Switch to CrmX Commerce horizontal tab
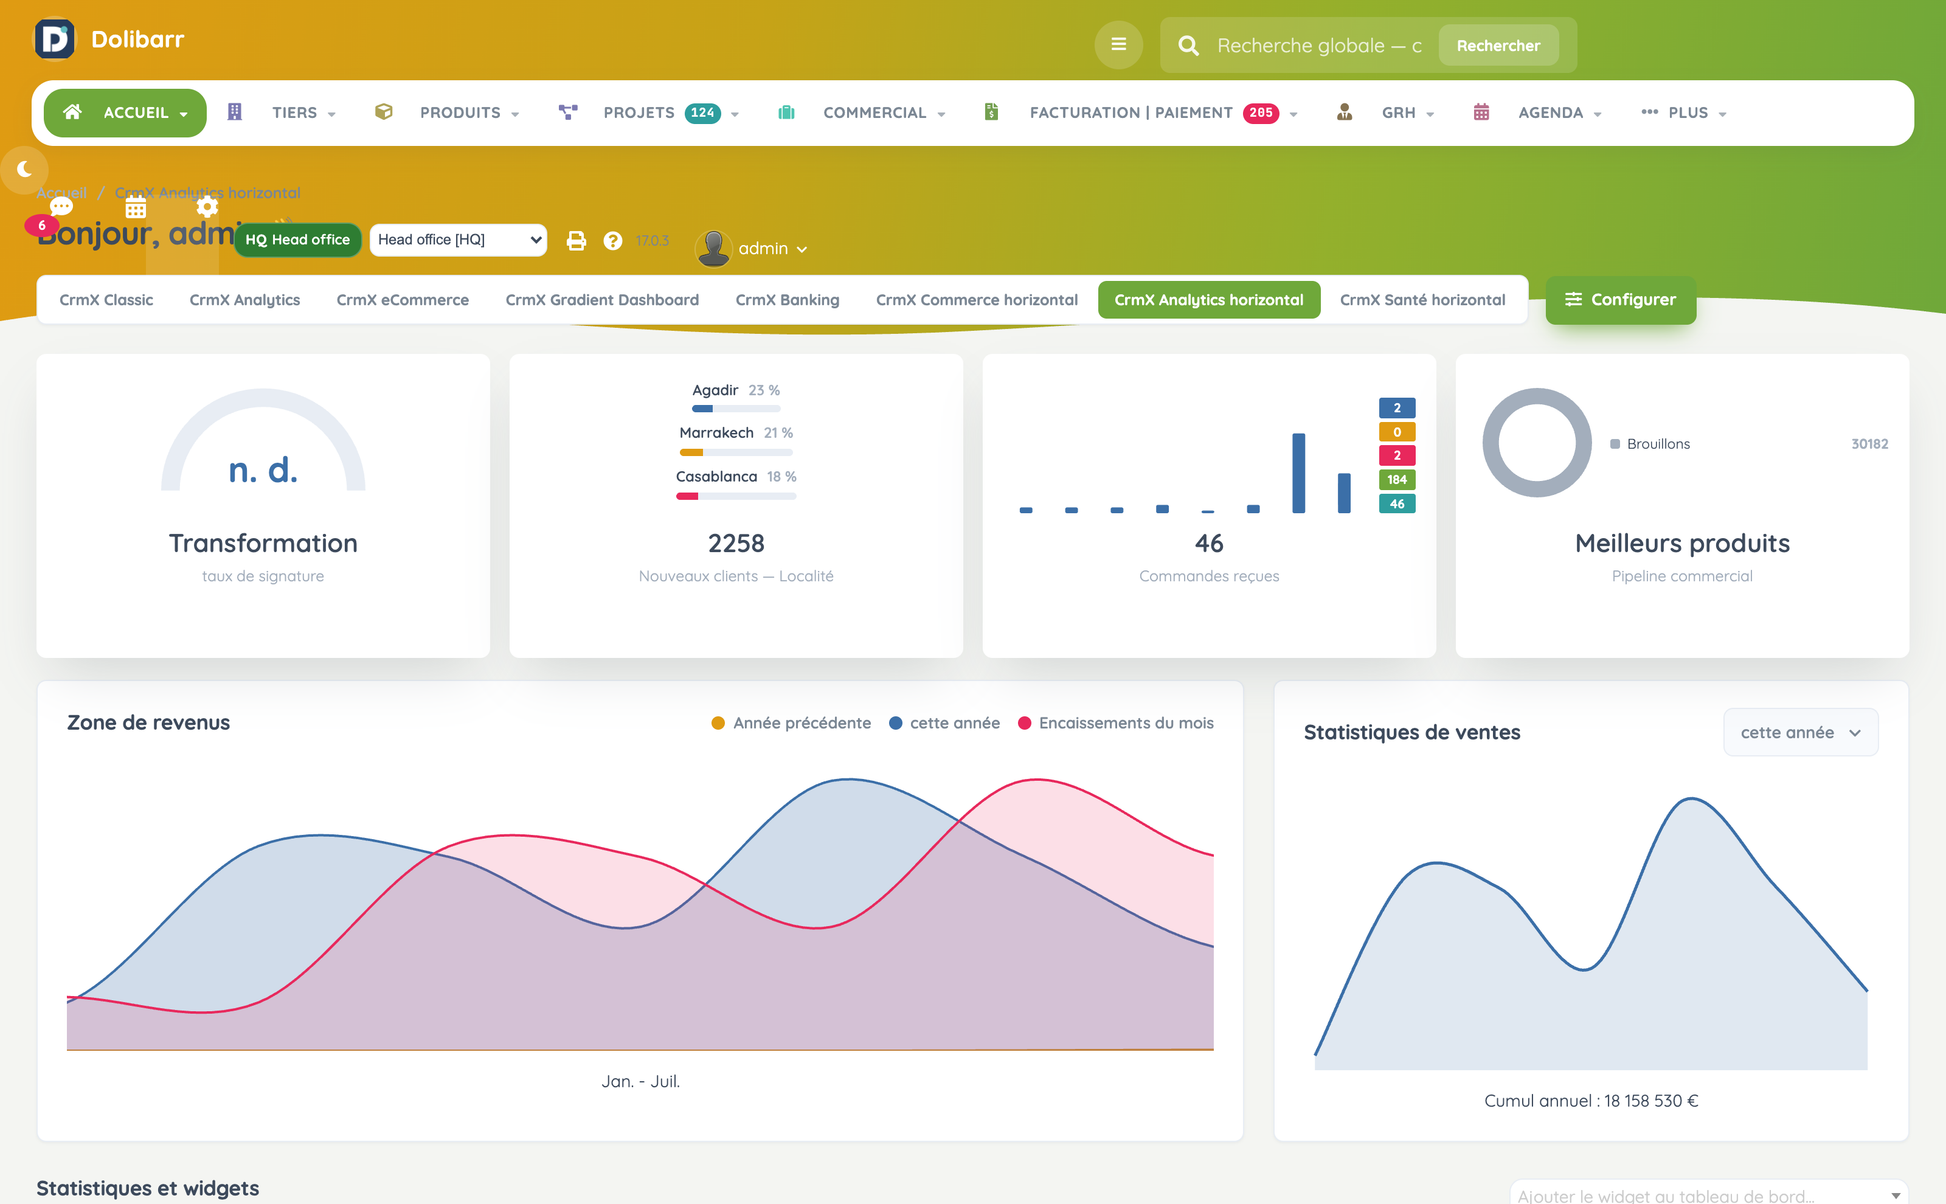 (x=977, y=300)
